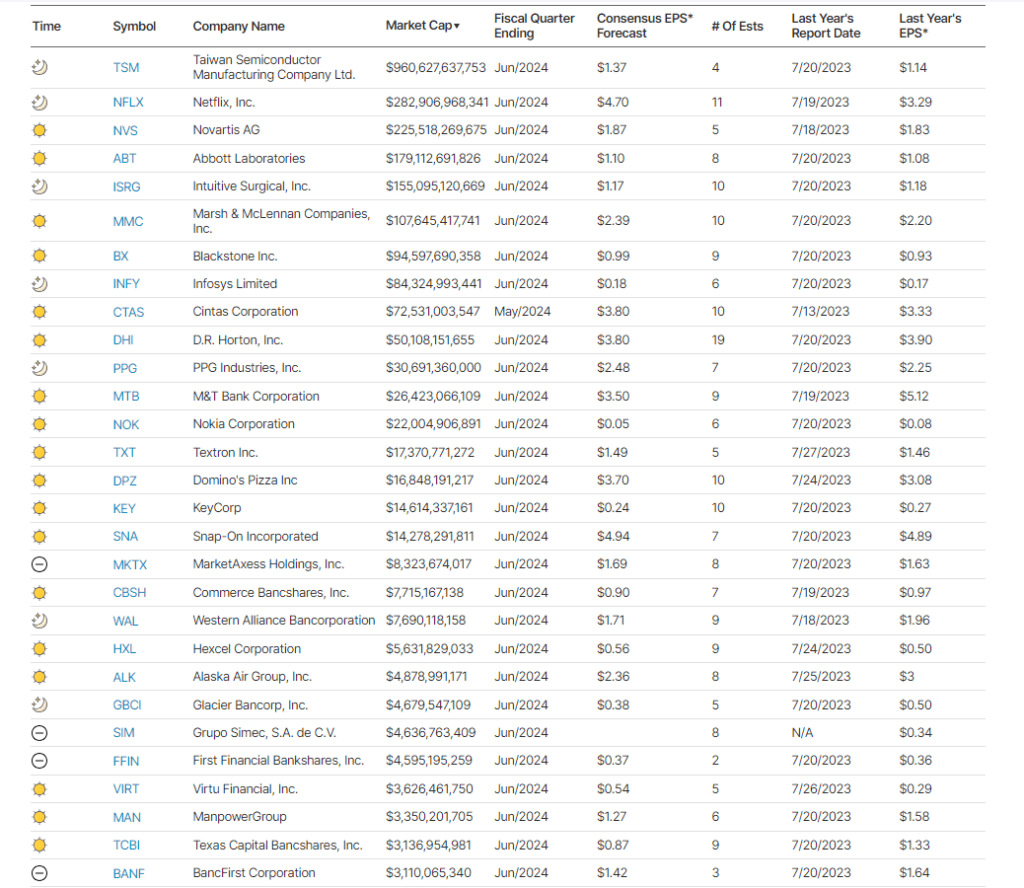This screenshot has width=1024, height=888.
Task: Click the moon time icon for ISRG
Action: tap(39, 187)
